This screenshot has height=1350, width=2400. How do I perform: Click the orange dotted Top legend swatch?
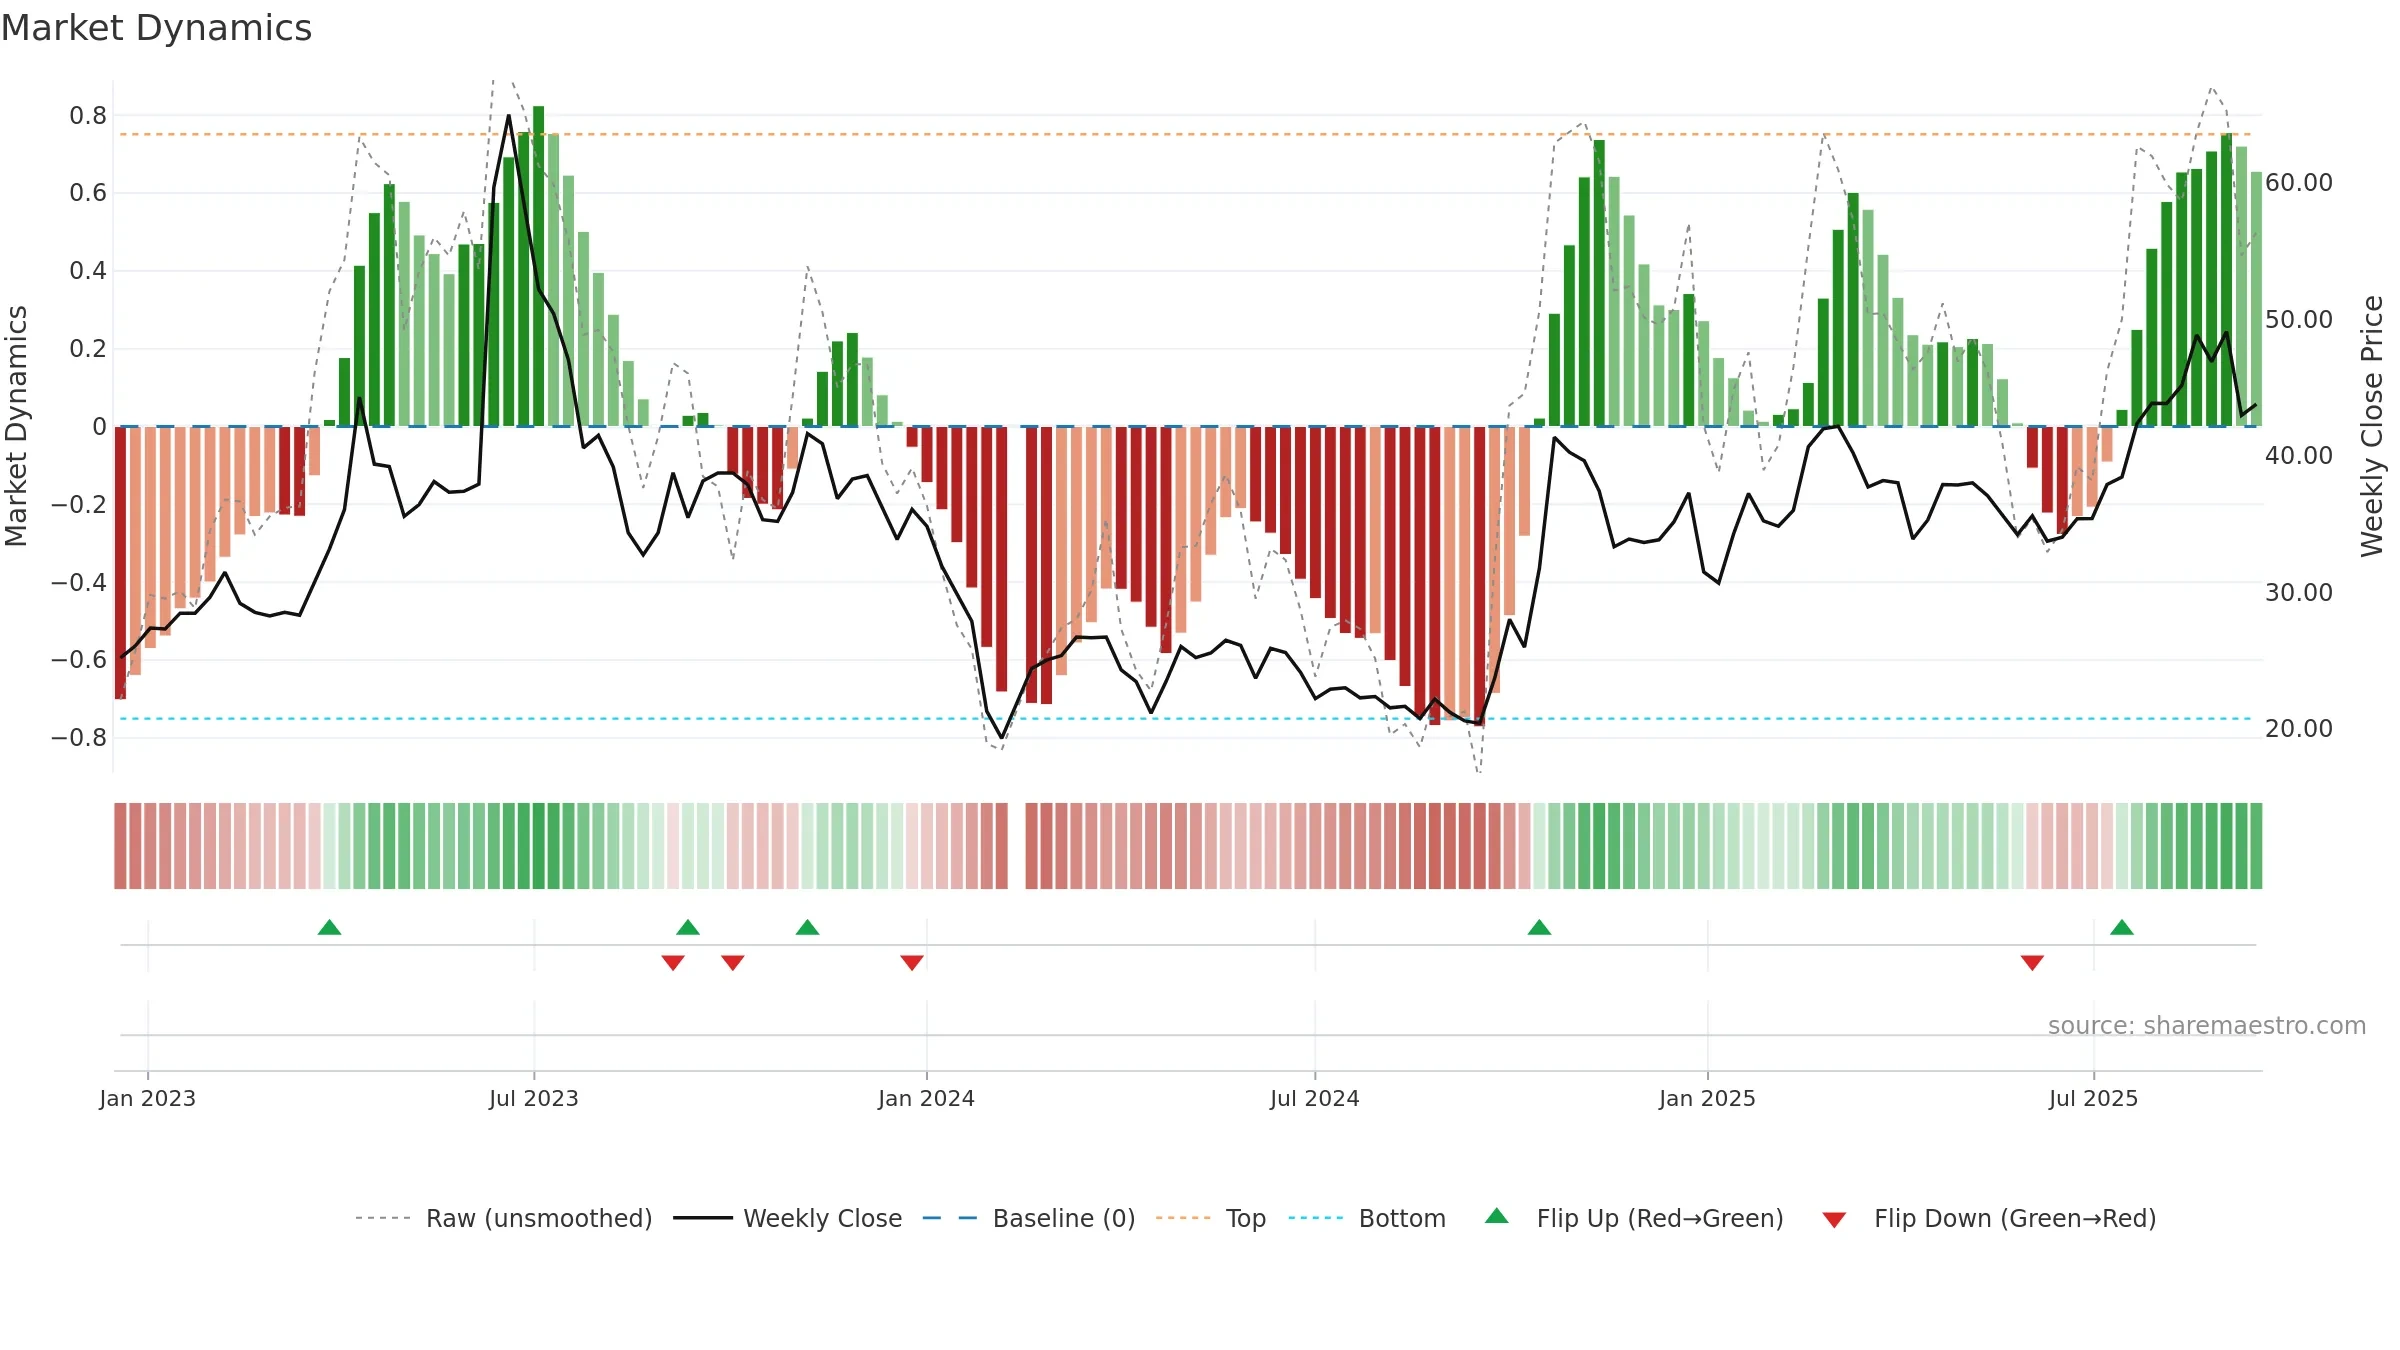[1183, 1218]
